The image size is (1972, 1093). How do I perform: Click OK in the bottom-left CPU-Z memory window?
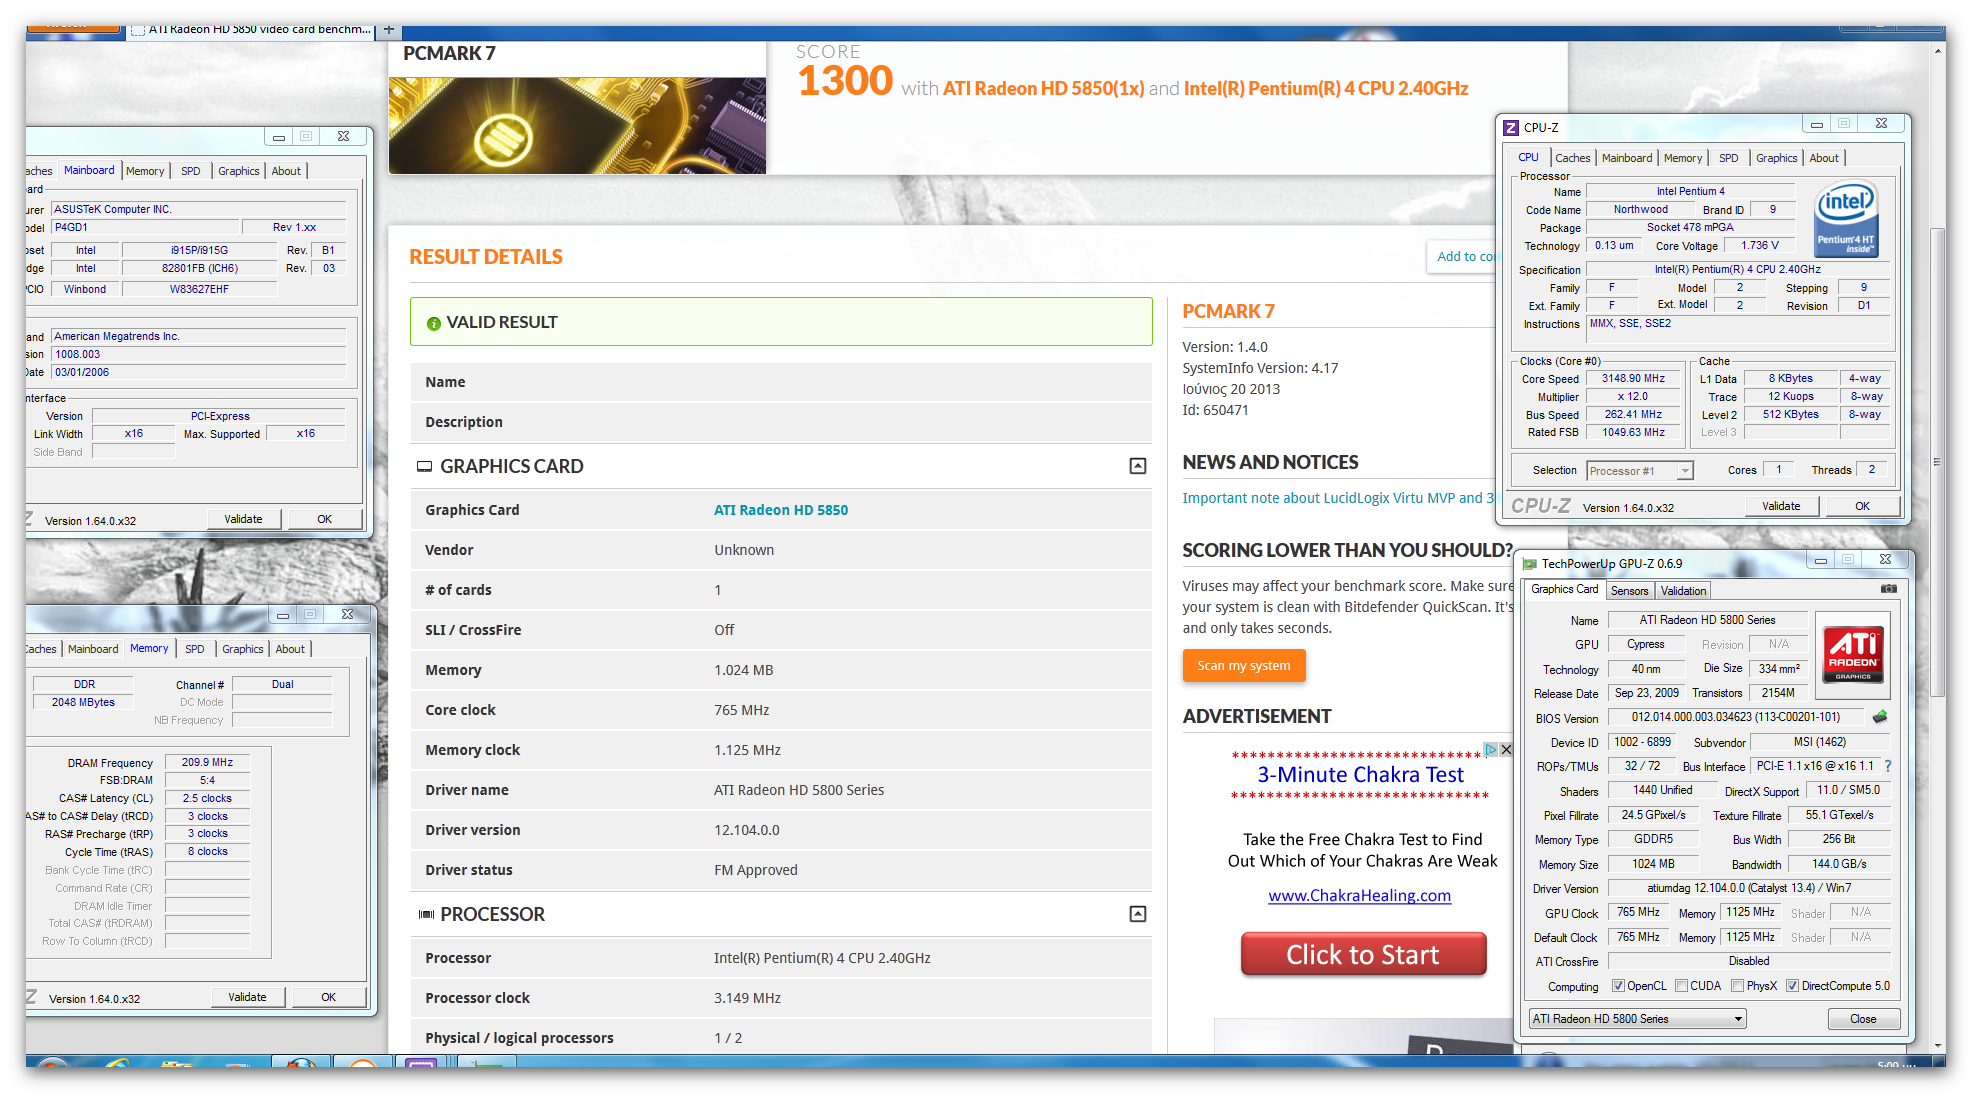tap(328, 997)
